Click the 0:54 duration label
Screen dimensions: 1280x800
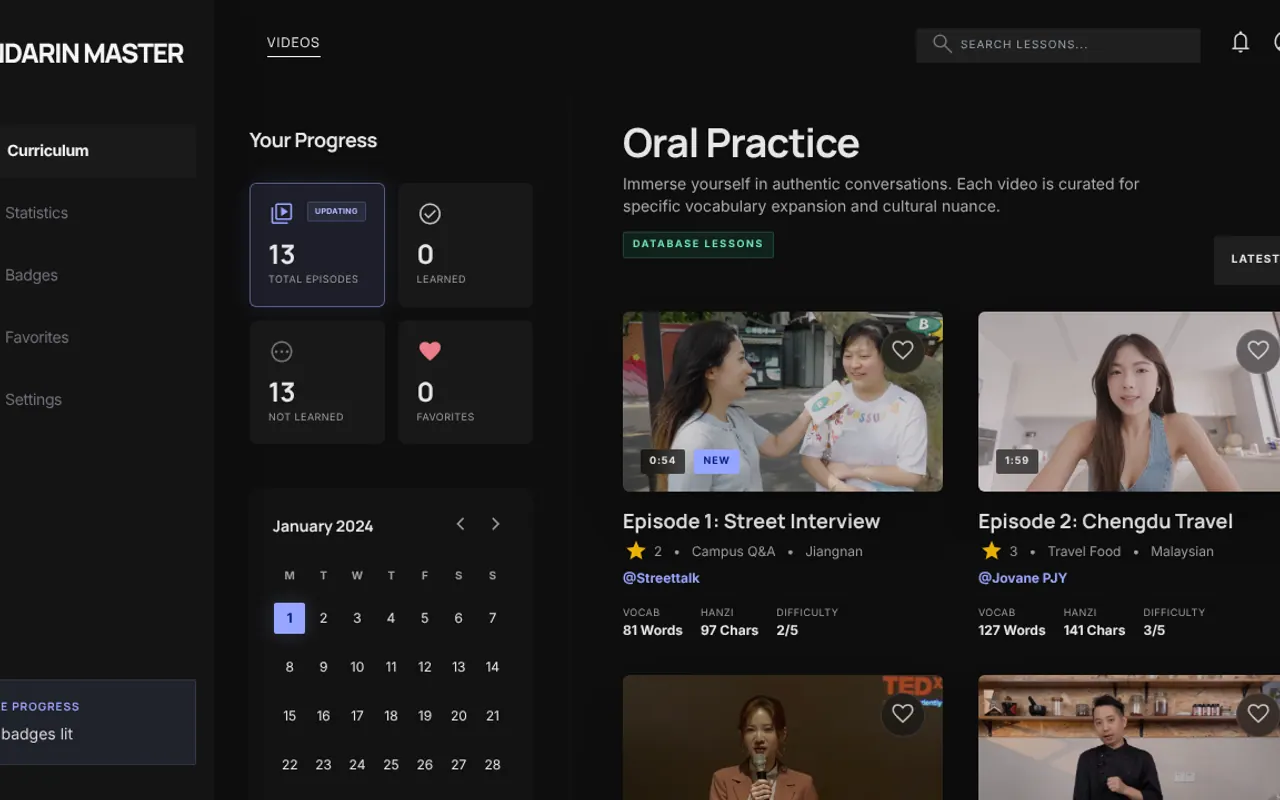point(663,461)
